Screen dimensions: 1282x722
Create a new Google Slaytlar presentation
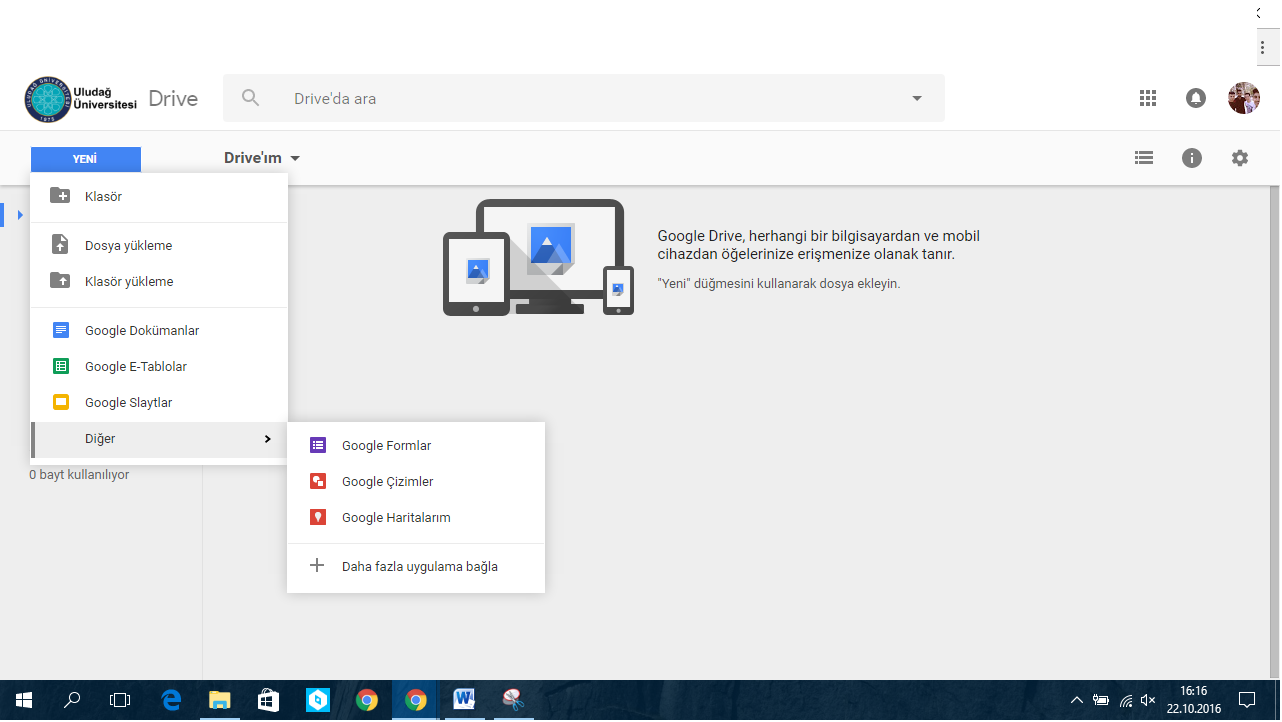[159, 402]
